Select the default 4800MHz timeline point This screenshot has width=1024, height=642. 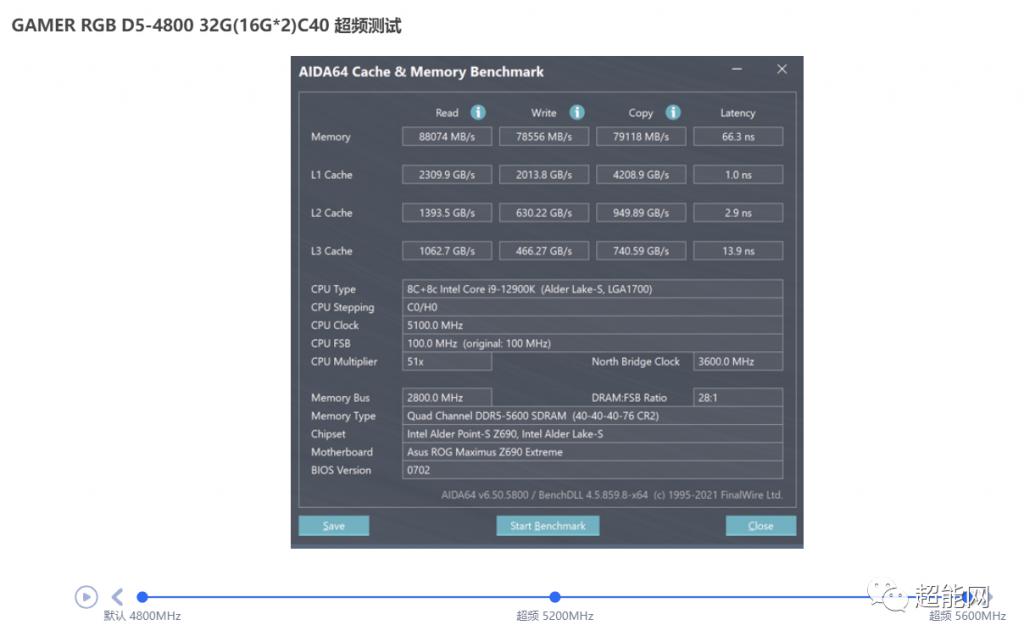(x=142, y=597)
